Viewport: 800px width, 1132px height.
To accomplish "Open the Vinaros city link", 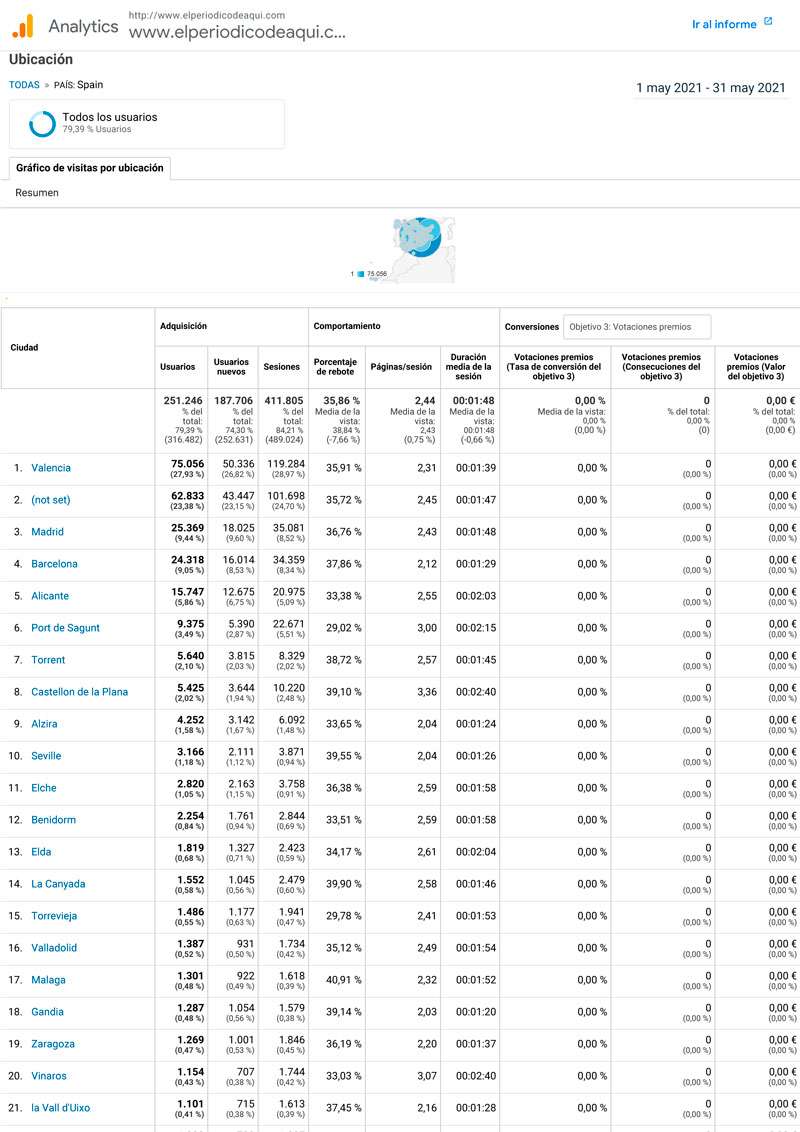I will point(48,1076).
